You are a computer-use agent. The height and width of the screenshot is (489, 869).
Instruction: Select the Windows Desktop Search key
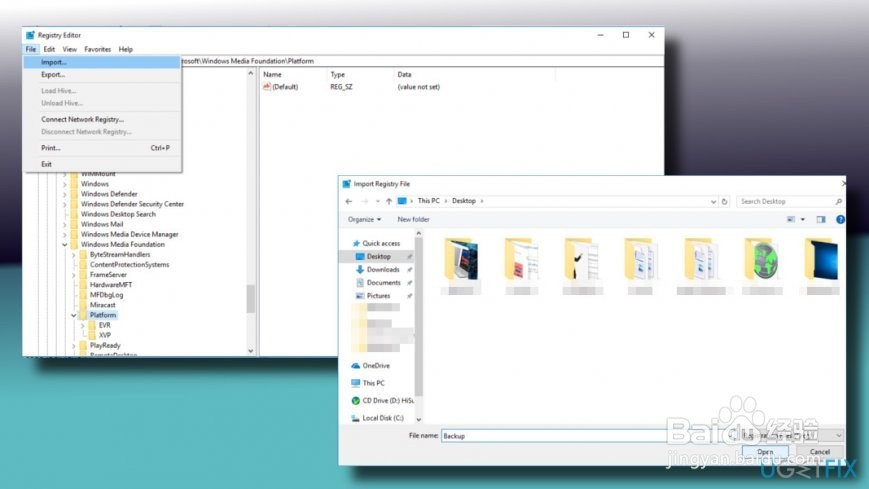pyautogui.click(x=118, y=214)
